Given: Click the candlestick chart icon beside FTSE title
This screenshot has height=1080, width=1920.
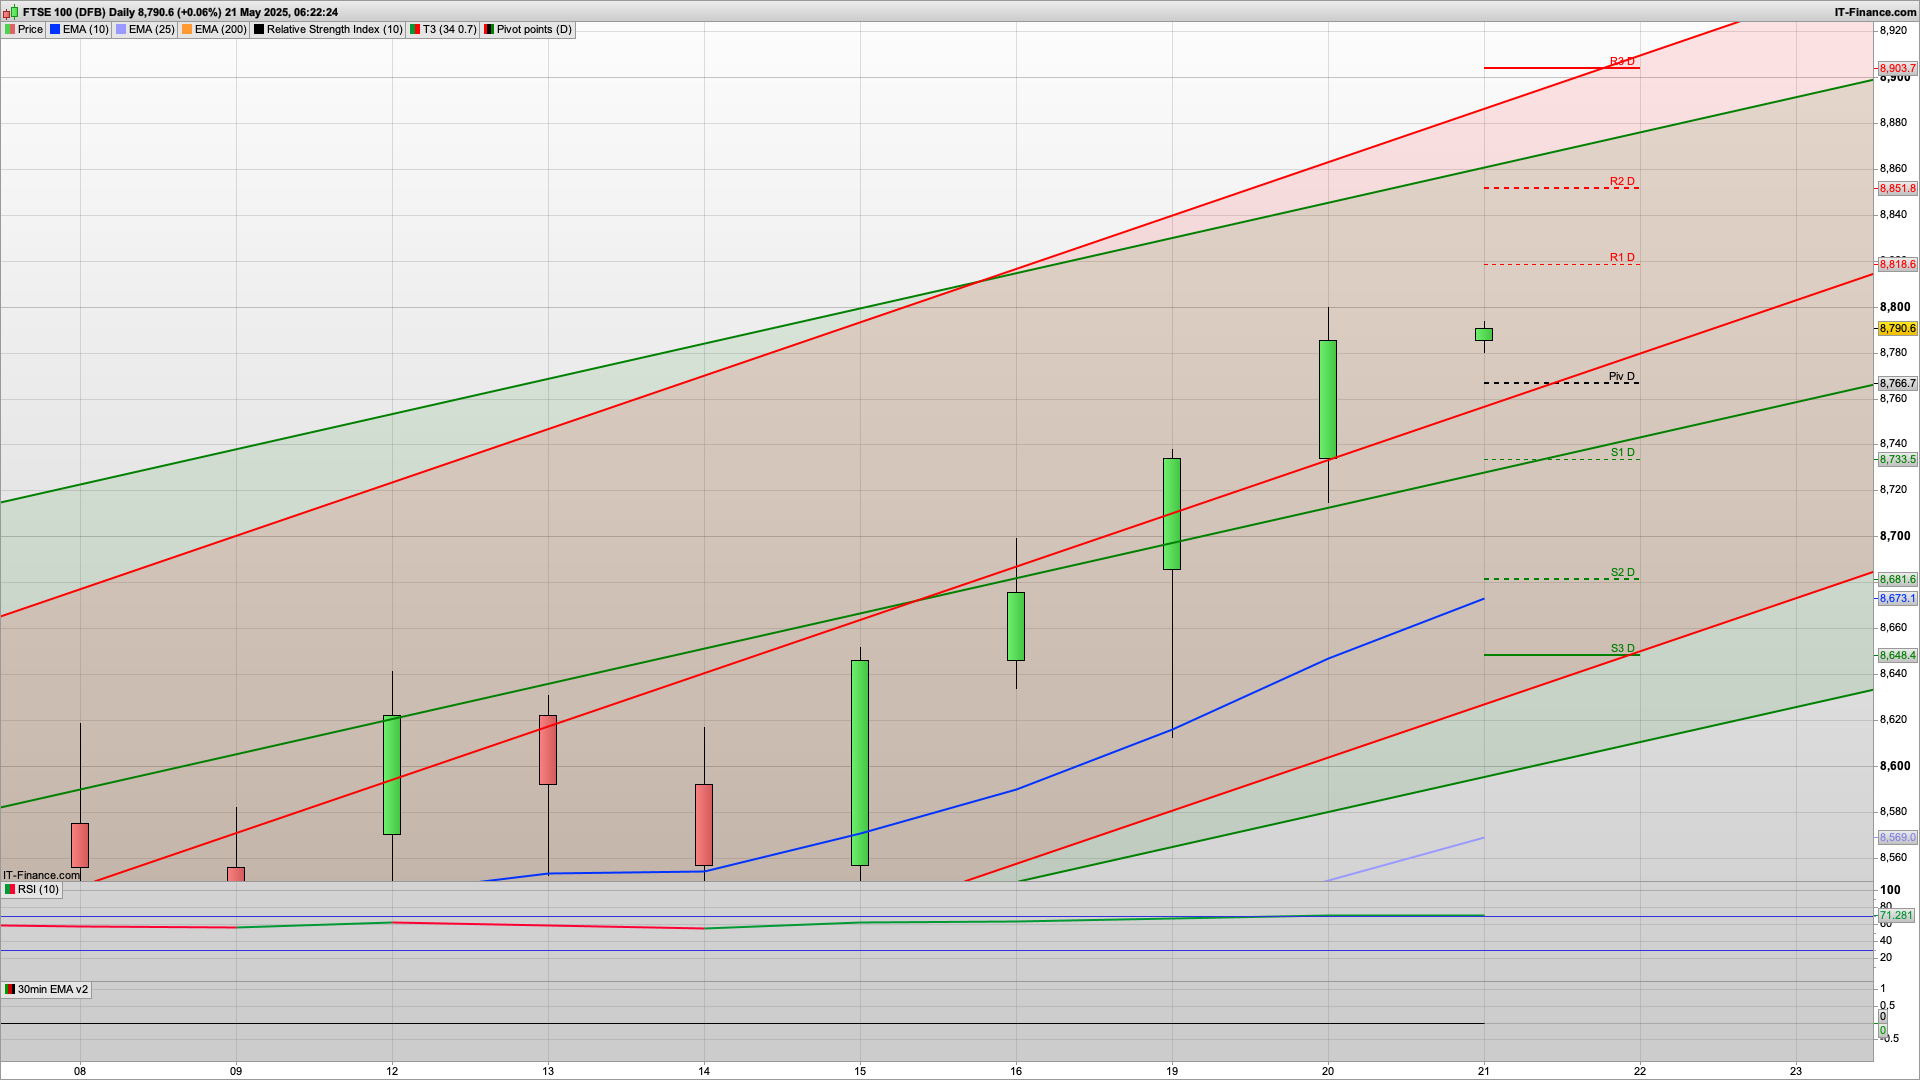Looking at the screenshot, I should pyautogui.click(x=10, y=12).
